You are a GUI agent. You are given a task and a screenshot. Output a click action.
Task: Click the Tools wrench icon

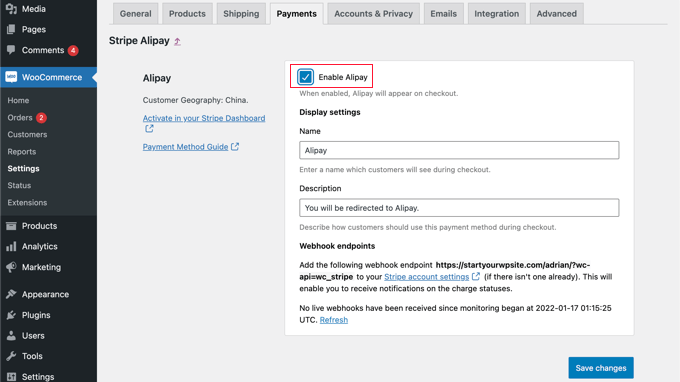click(11, 356)
